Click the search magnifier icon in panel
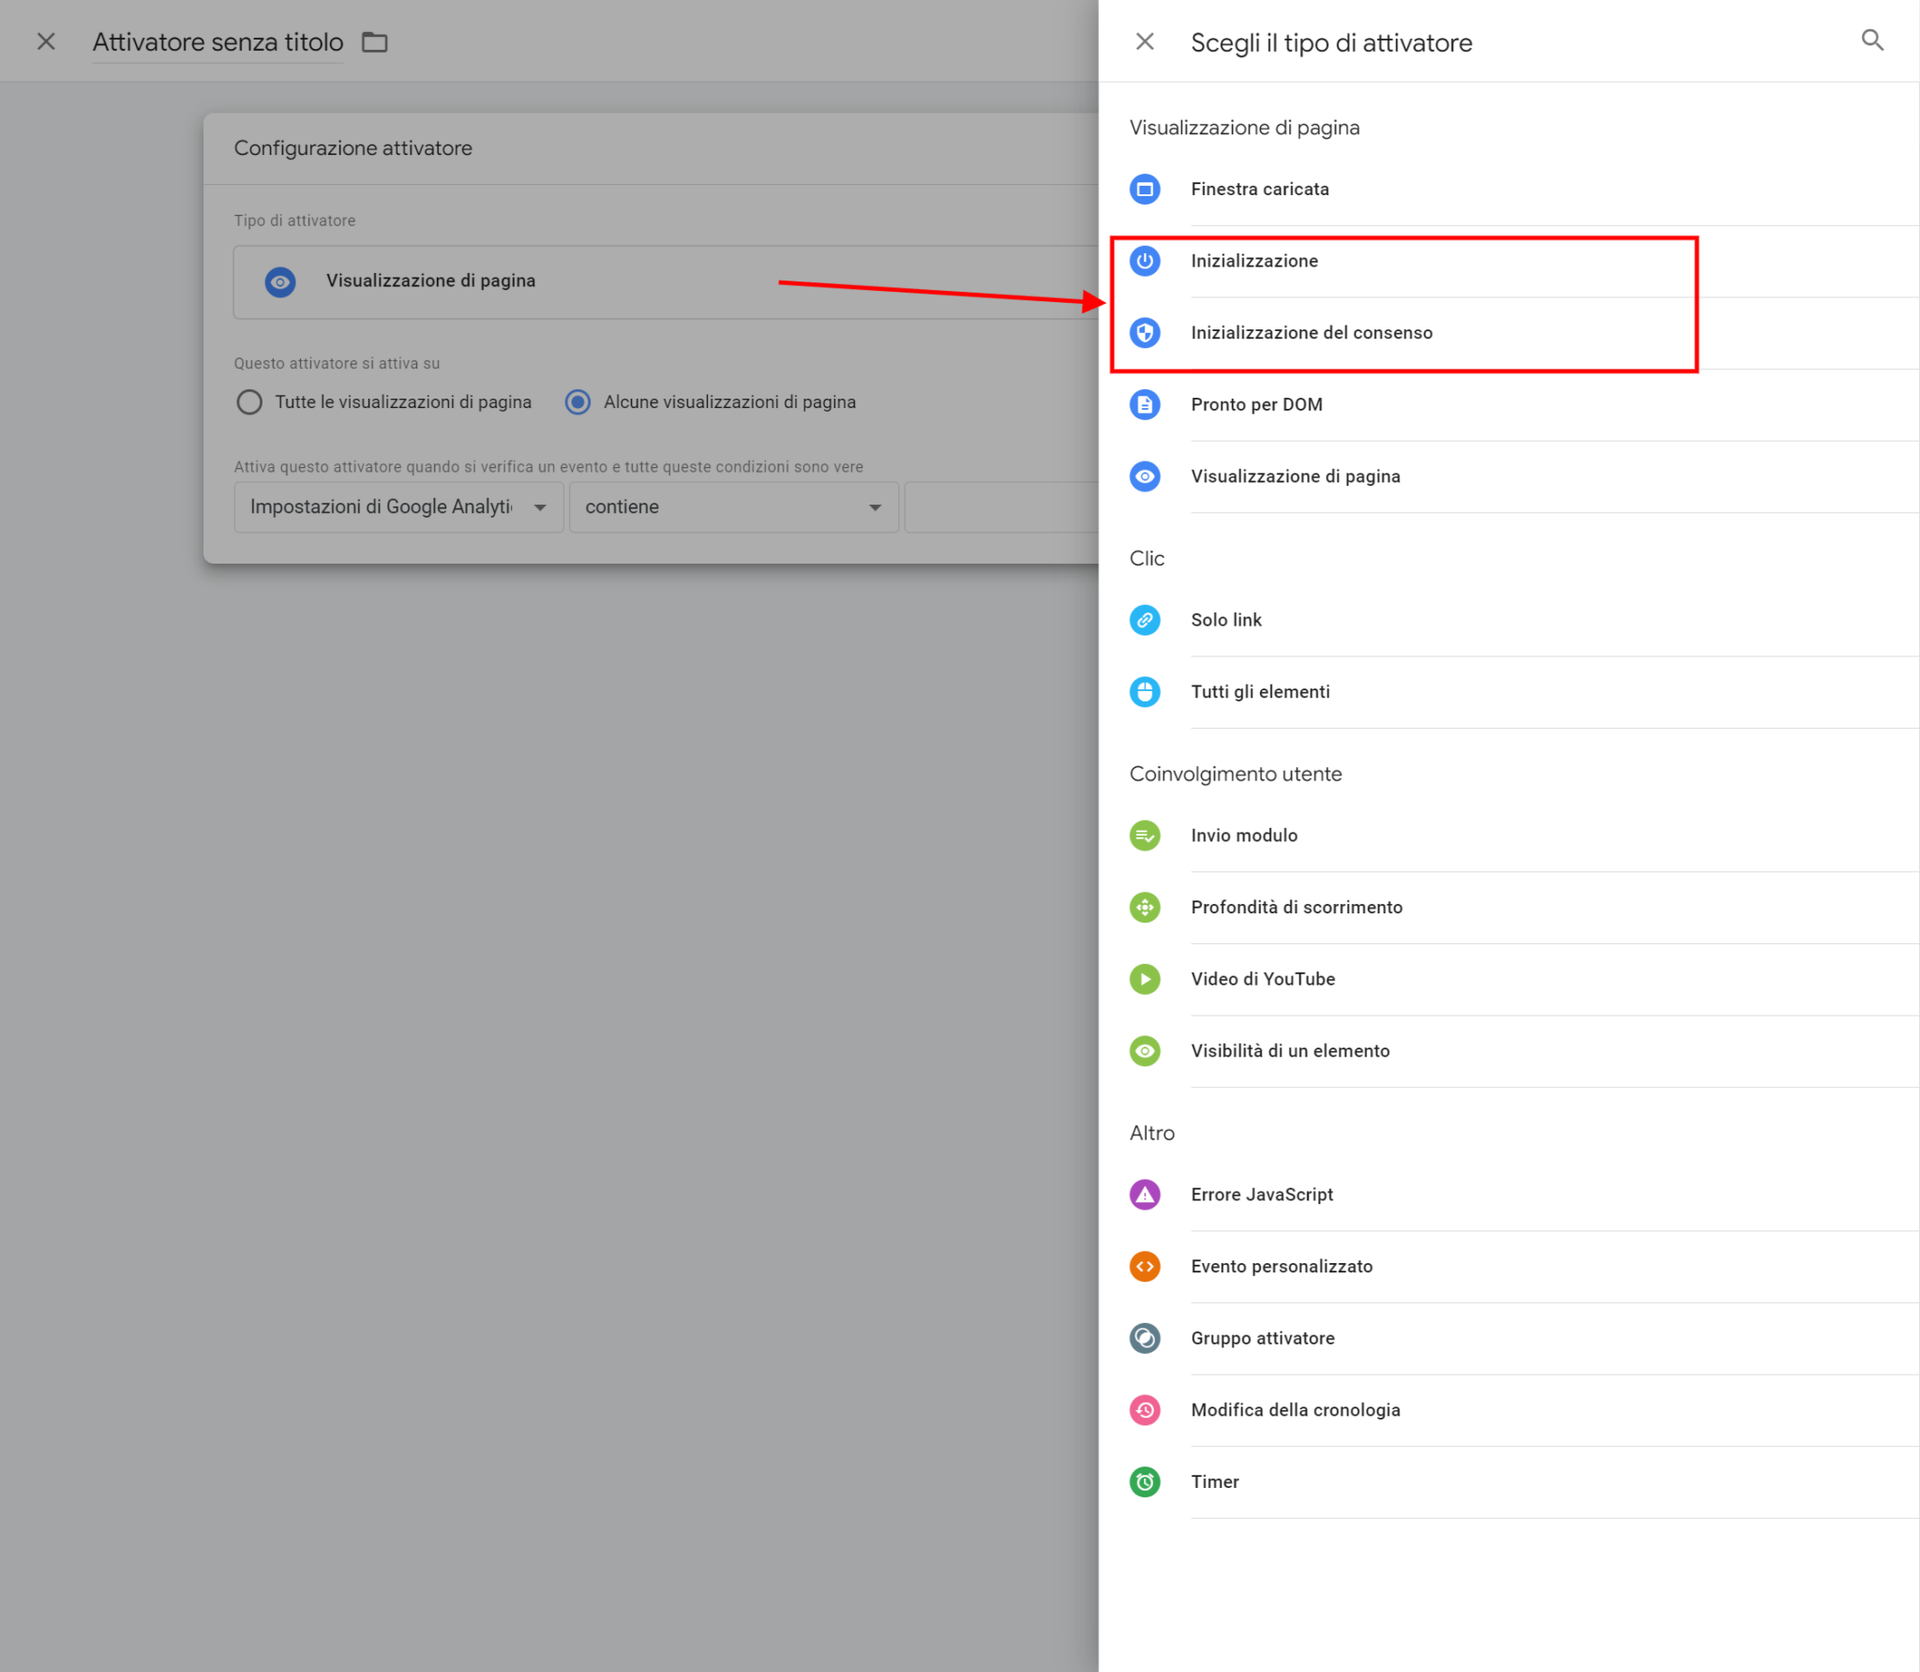This screenshot has width=1920, height=1672. pos(1872,40)
